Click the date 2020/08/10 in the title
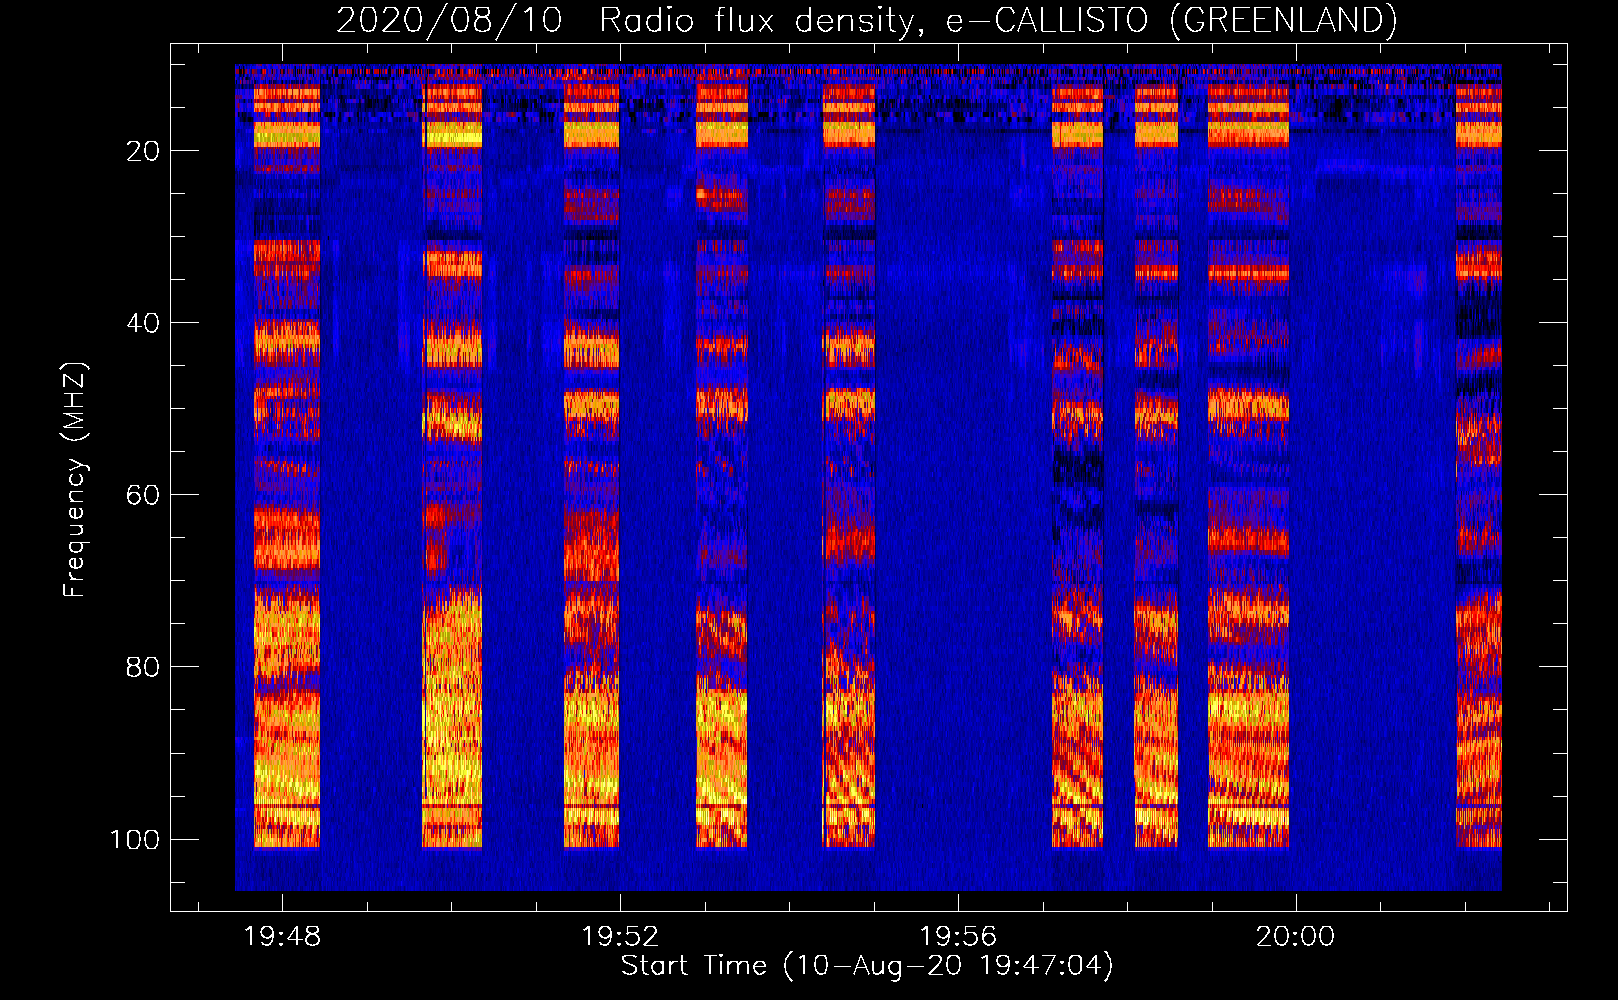This screenshot has height=1000, width=1618. point(449,20)
